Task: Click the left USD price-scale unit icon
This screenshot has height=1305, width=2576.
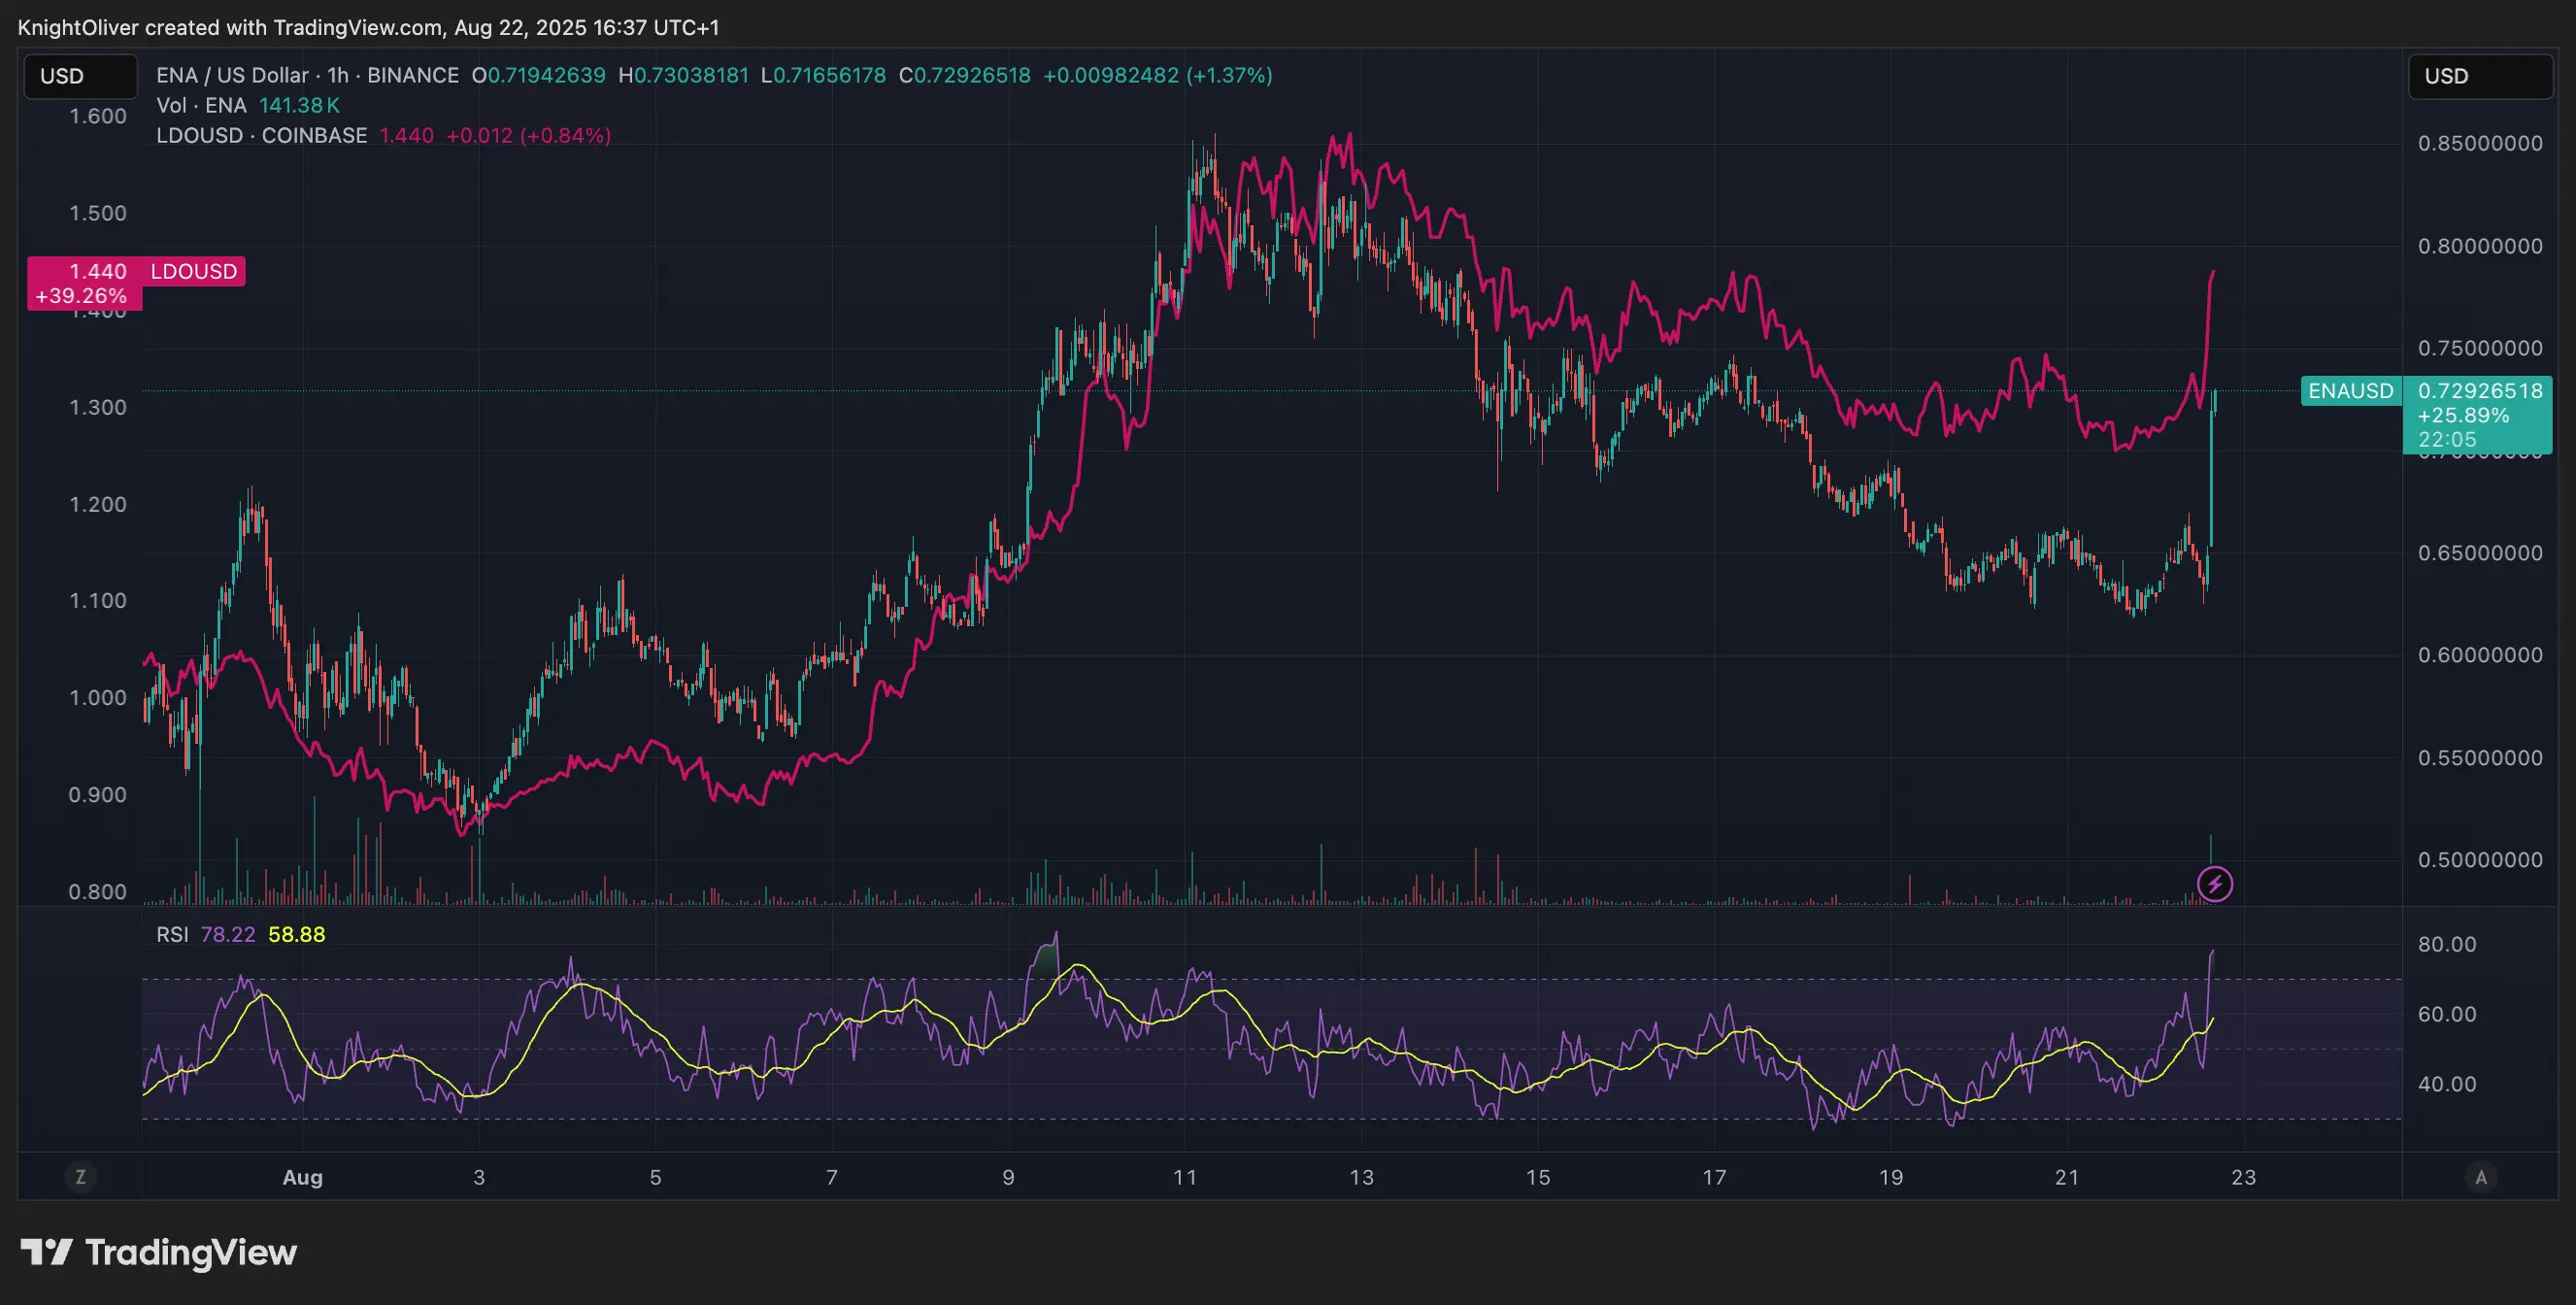Action: tap(80, 75)
